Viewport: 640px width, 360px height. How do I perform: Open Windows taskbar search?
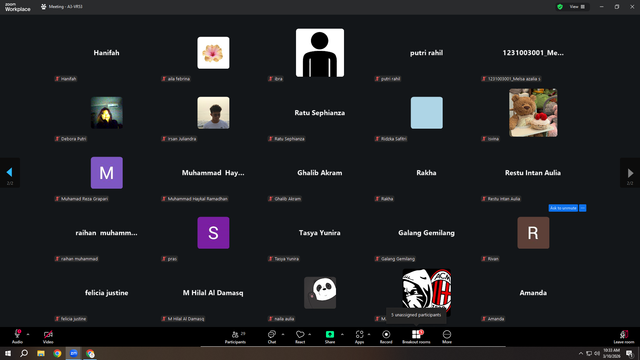pyautogui.click(x=24, y=353)
